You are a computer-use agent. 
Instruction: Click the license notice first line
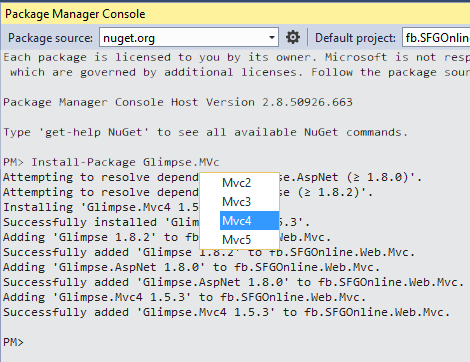pyautogui.click(x=236, y=57)
